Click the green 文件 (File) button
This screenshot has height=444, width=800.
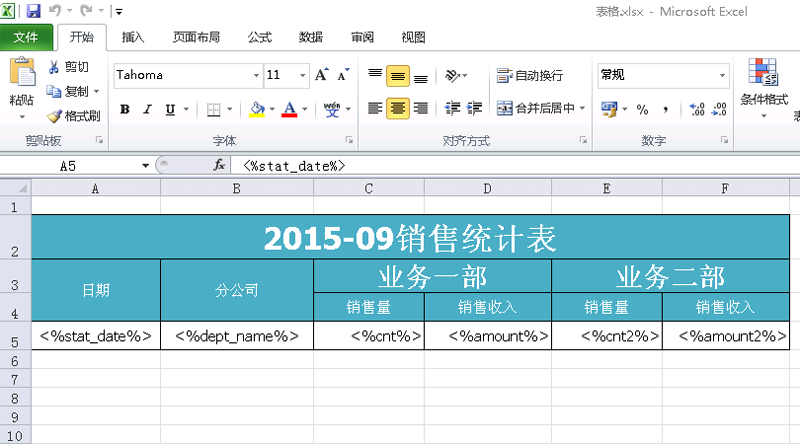coord(26,38)
